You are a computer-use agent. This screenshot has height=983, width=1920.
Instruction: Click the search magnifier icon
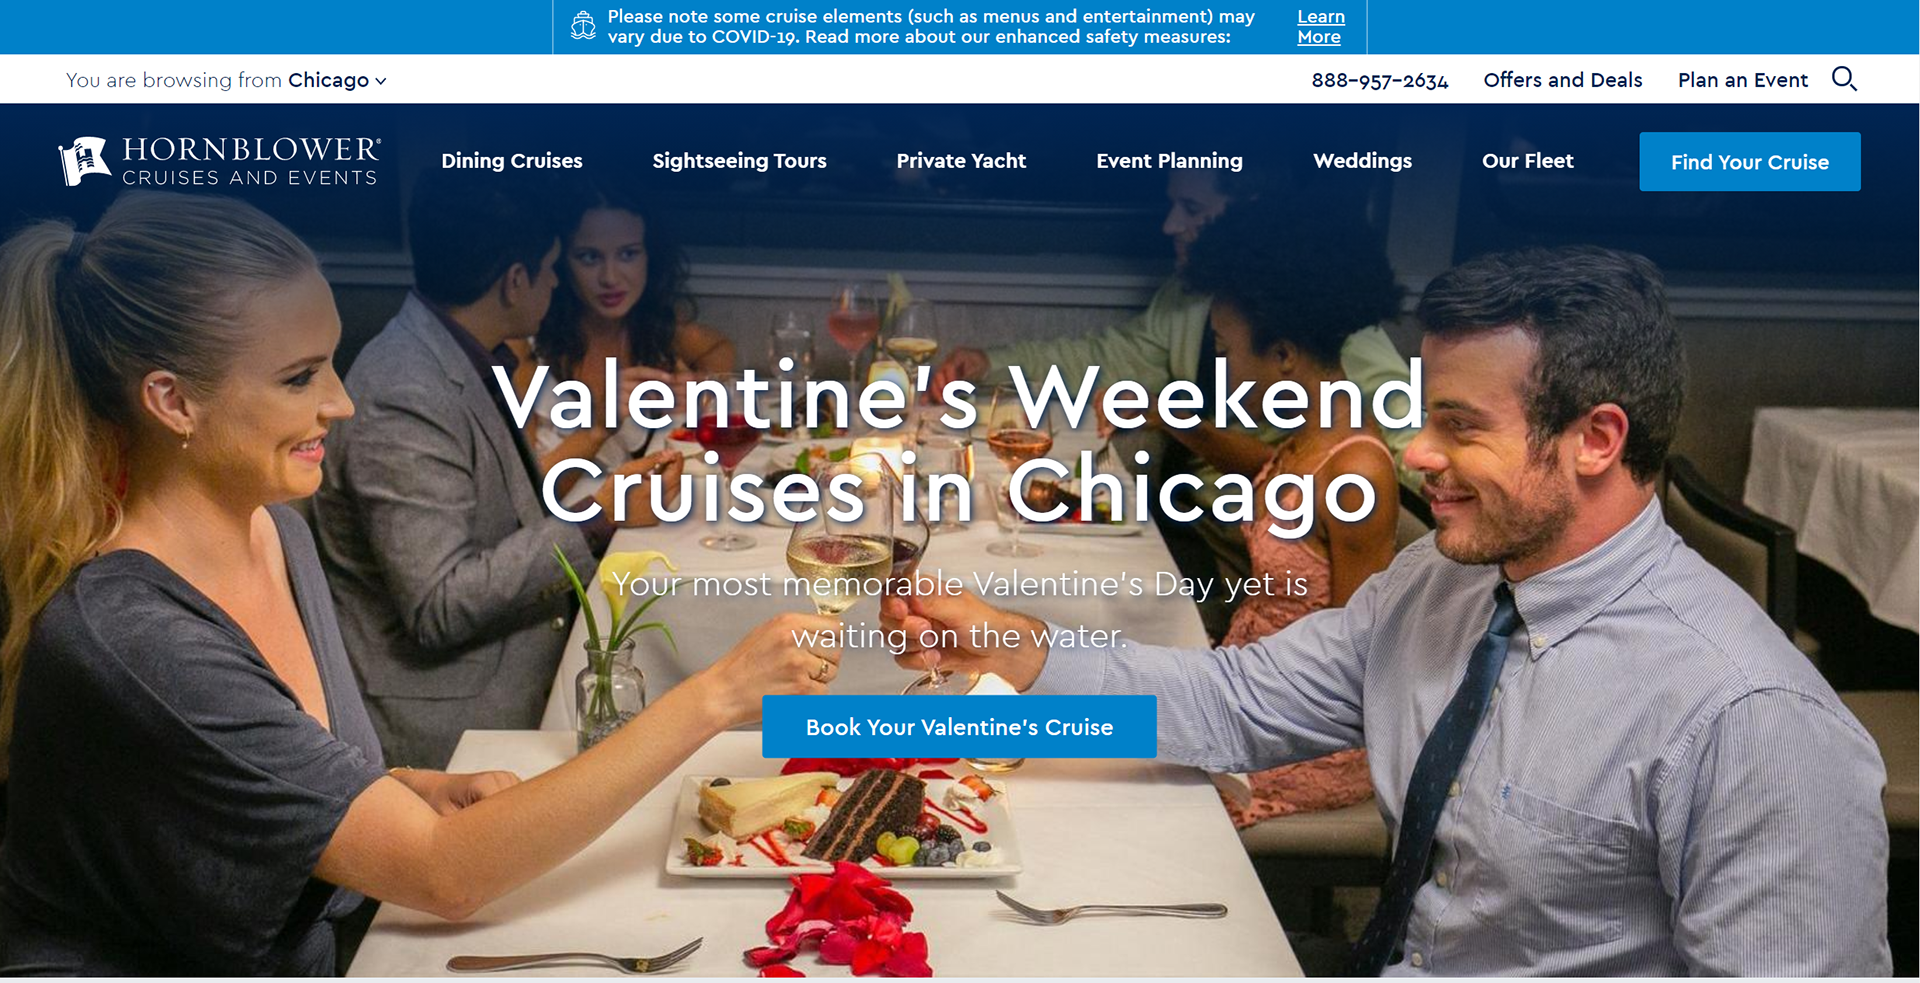1844,79
